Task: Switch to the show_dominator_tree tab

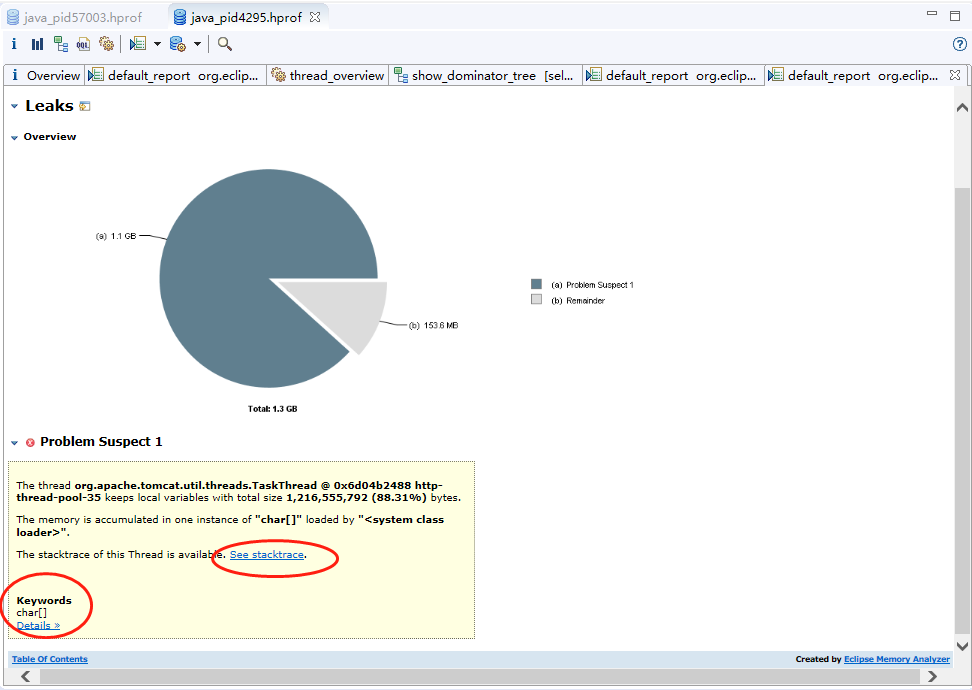Action: 484,76
